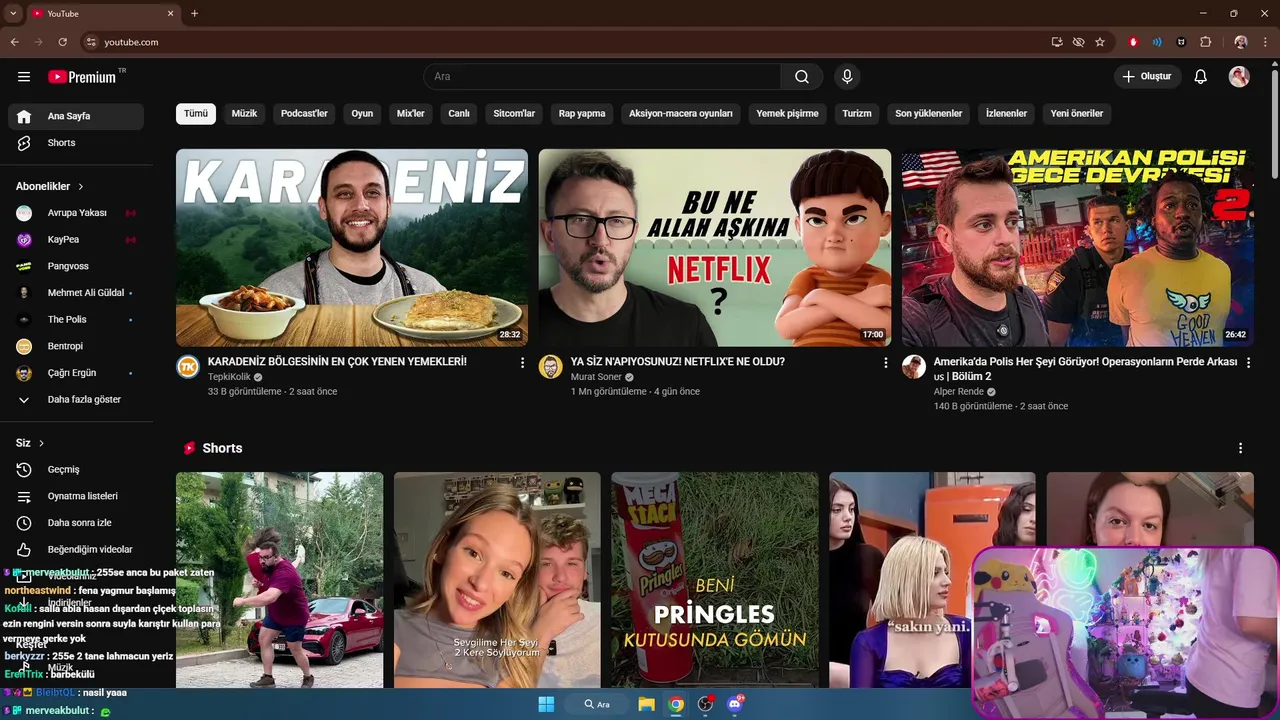This screenshot has width=1280, height=720.
Task: Open File Explorer from taskbar
Action: tap(647, 704)
